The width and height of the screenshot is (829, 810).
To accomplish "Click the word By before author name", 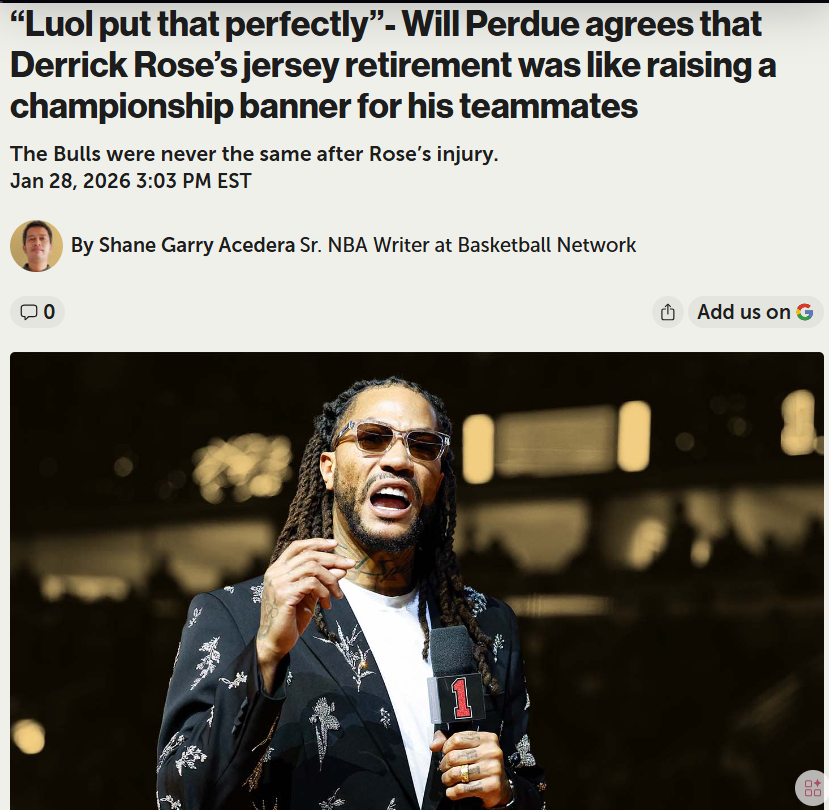I will point(82,246).
